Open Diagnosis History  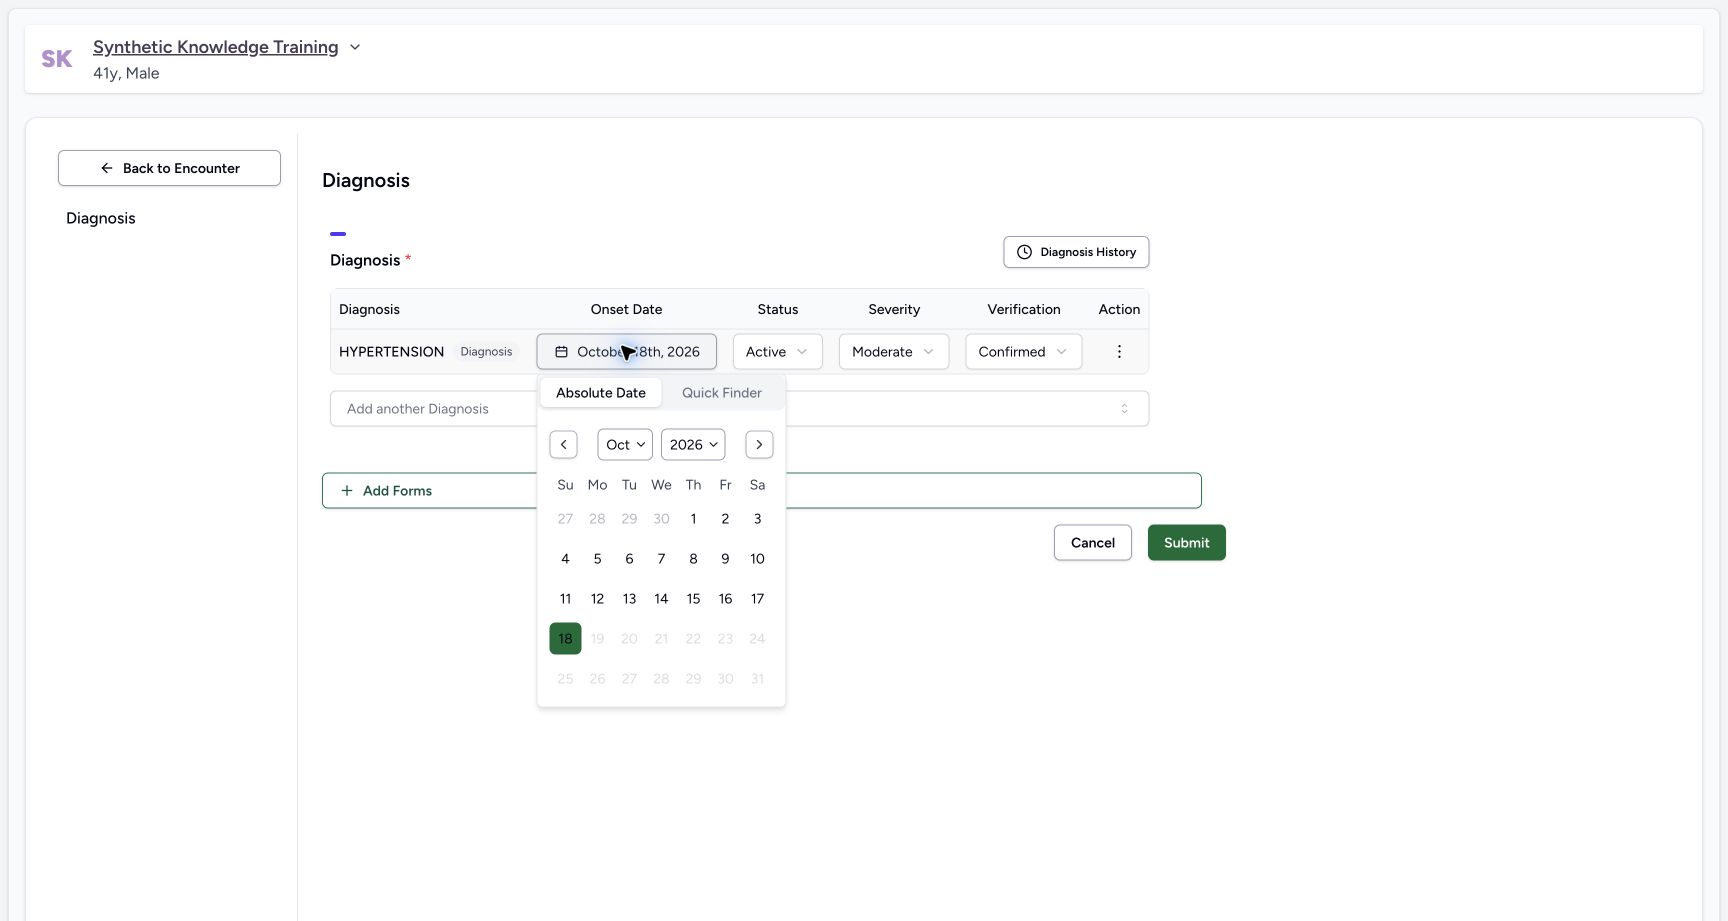[x=1076, y=252]
